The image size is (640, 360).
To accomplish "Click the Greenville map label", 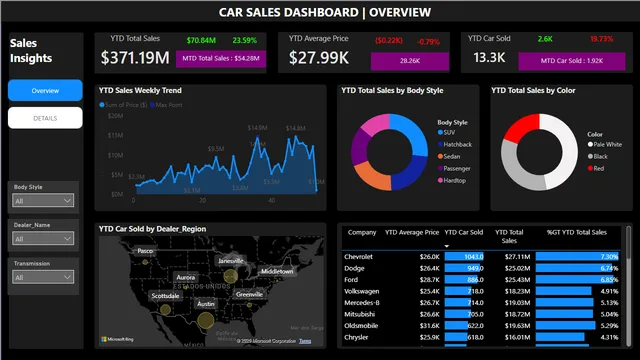I will pos(249,294).
